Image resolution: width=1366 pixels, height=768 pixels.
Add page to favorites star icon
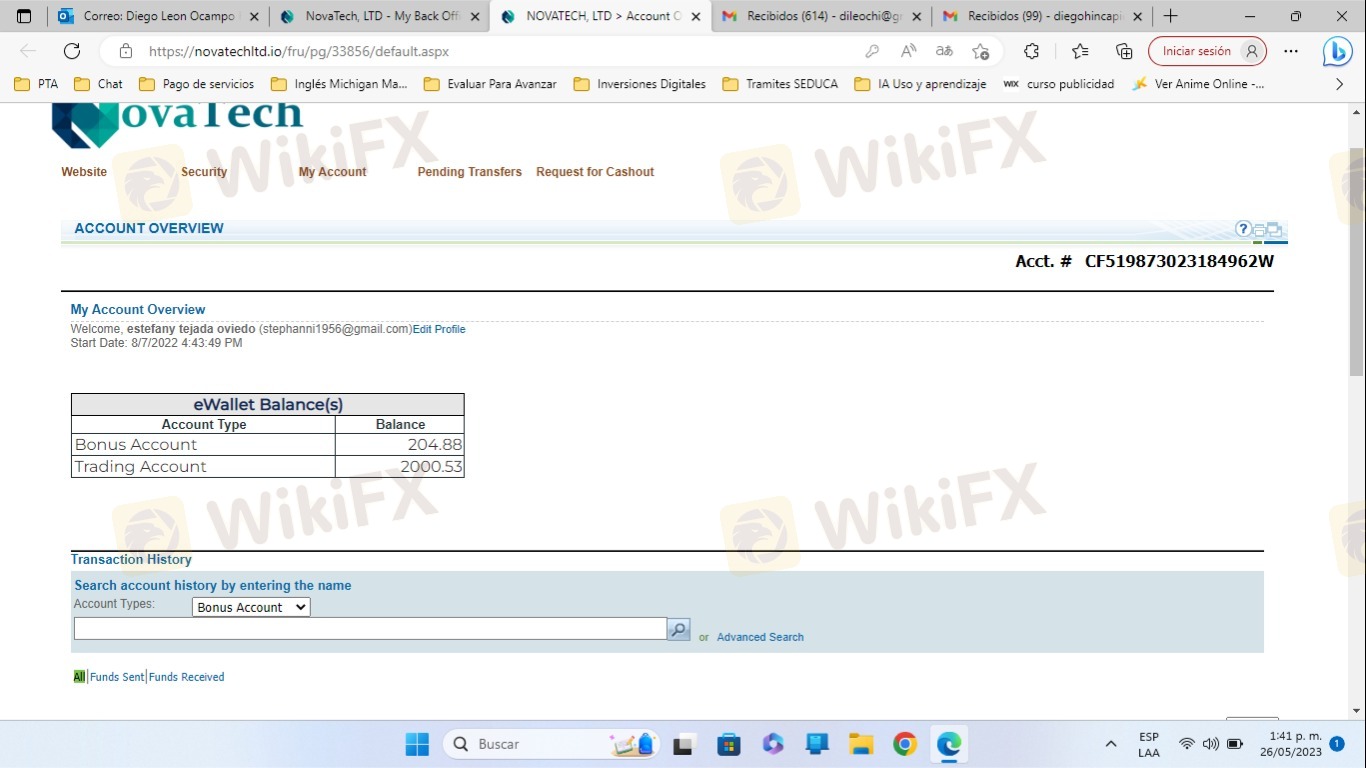pos(981,51)
